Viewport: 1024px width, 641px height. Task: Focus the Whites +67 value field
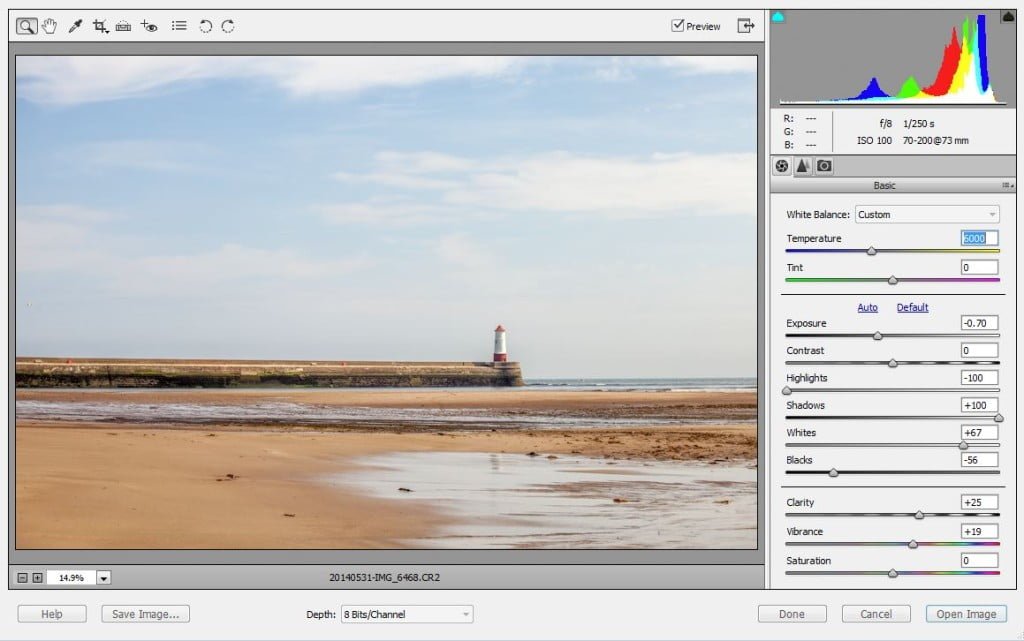[980, 433]
